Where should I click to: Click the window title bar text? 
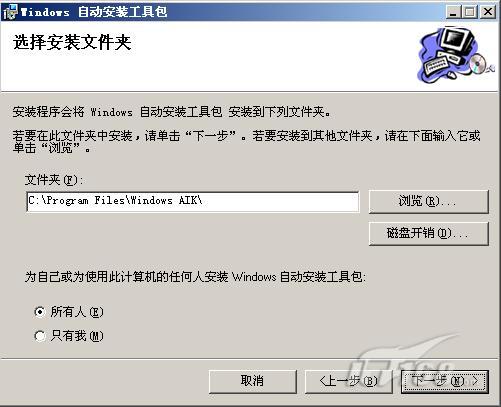point(94,12)
